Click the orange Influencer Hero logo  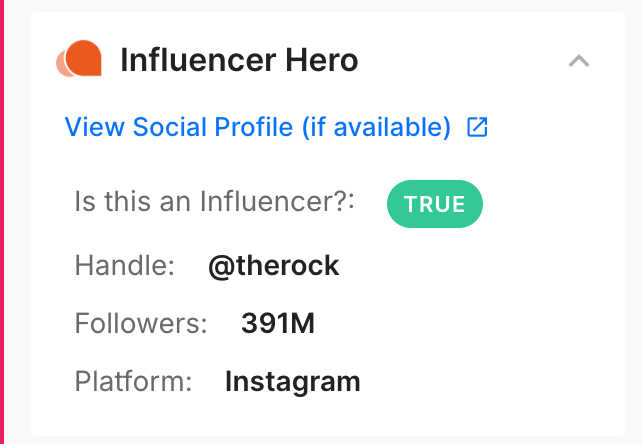(x=80, y=60)
